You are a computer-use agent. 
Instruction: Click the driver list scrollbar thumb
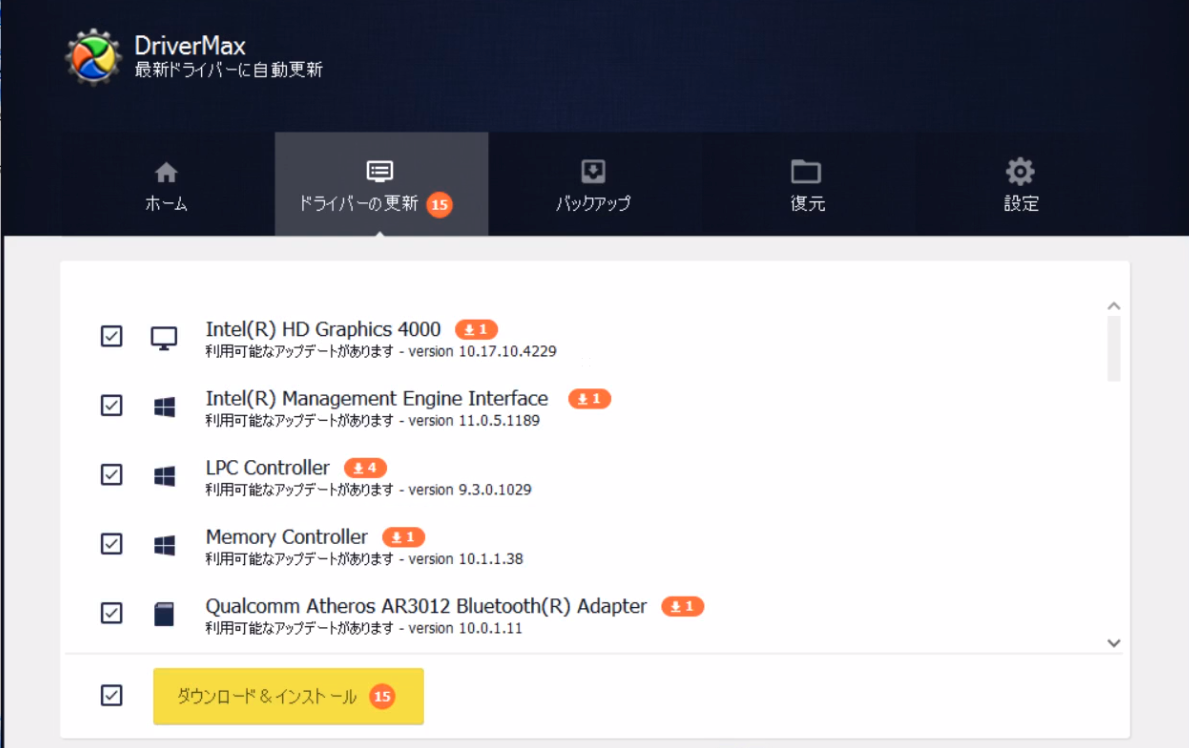[1114, 349]
